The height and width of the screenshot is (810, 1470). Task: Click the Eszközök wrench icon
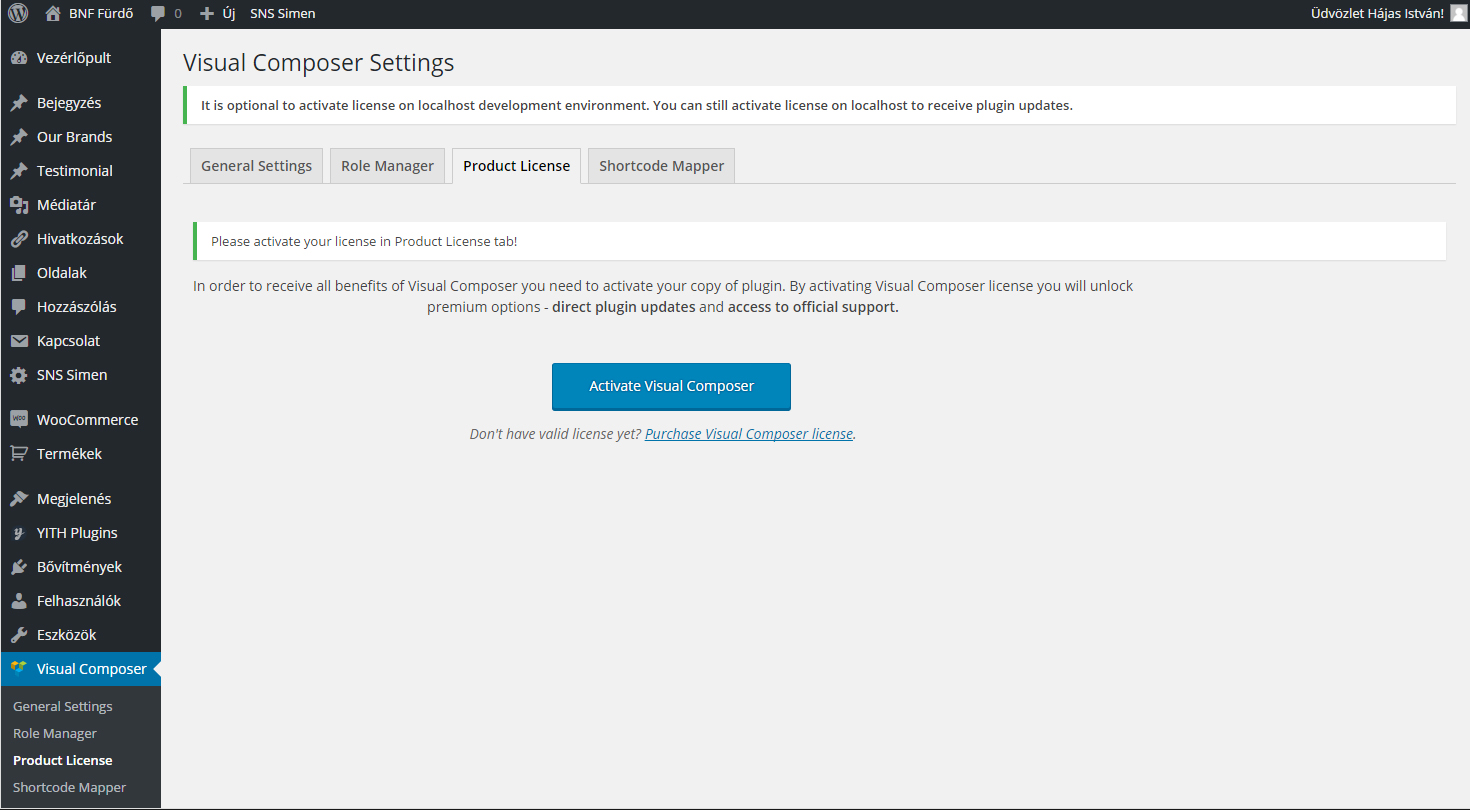tap(19, 635)
